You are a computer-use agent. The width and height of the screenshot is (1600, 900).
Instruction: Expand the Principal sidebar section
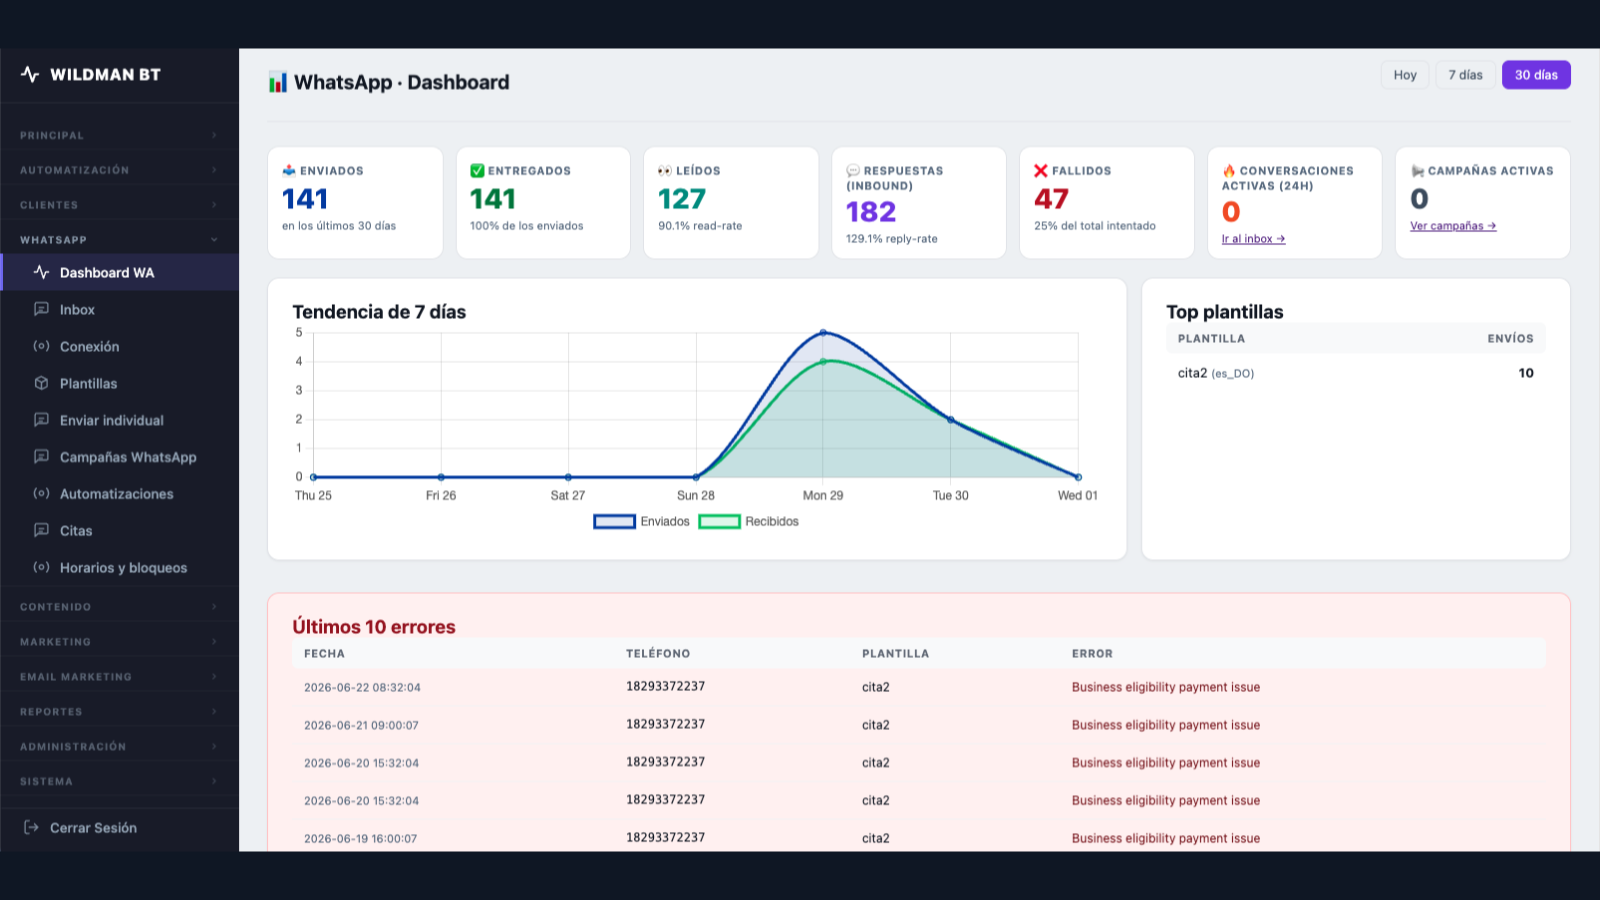coord(119,135)
